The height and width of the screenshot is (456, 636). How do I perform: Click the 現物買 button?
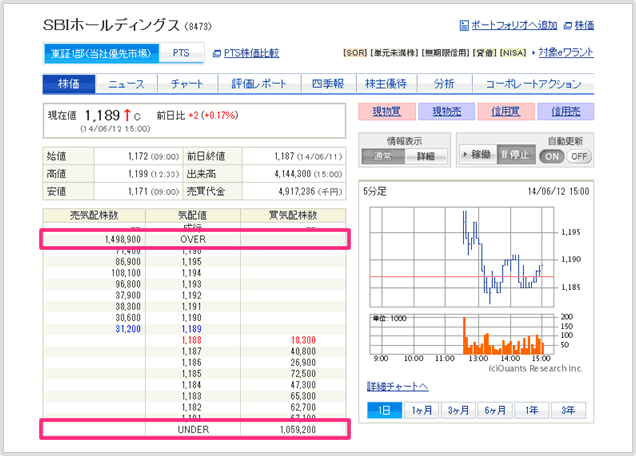click(x=387, y=112)
